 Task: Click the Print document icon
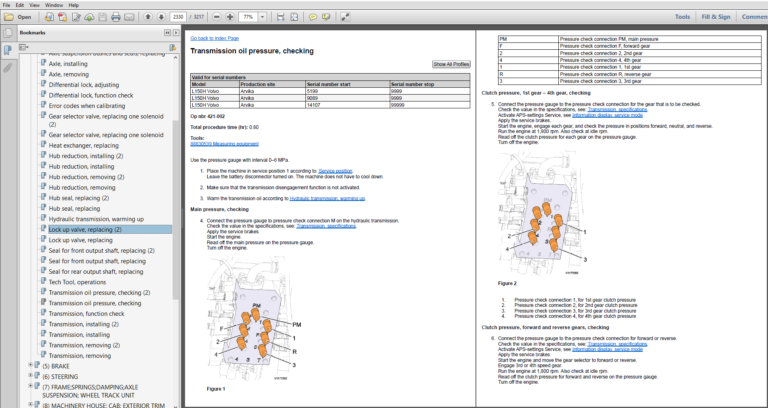[x=117, y=17]
